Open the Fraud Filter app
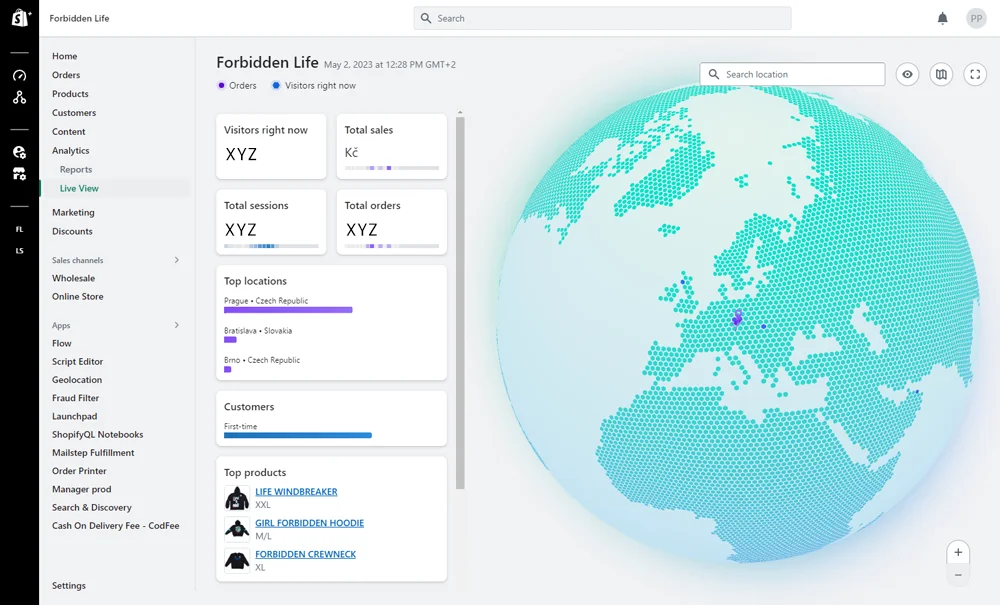 pos(76,398)
